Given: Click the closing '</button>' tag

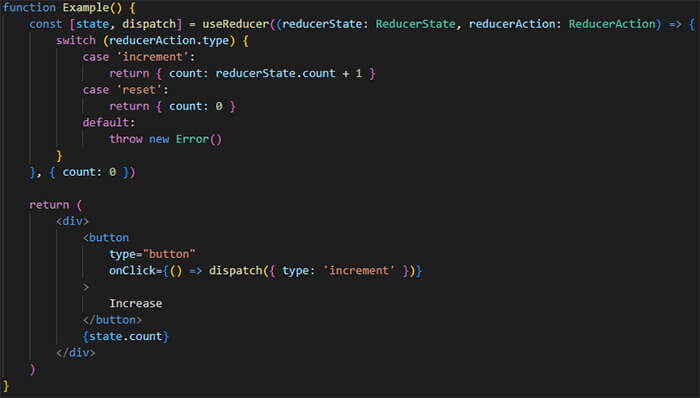Looking at the screenshot, I should pos(112,320).
